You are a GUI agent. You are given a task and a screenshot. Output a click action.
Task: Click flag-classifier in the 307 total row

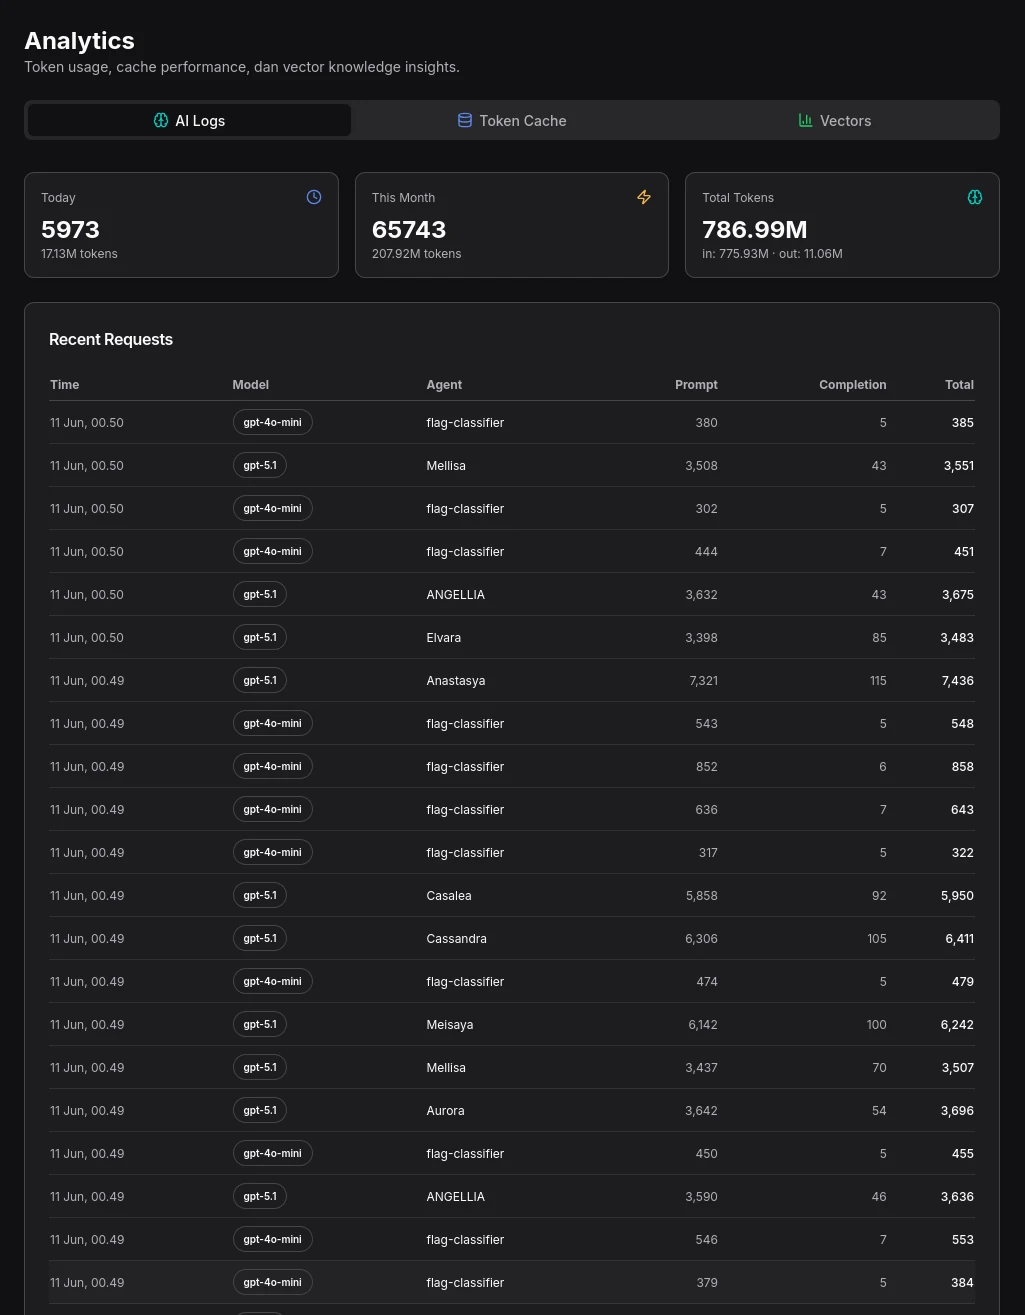point(465,509)
